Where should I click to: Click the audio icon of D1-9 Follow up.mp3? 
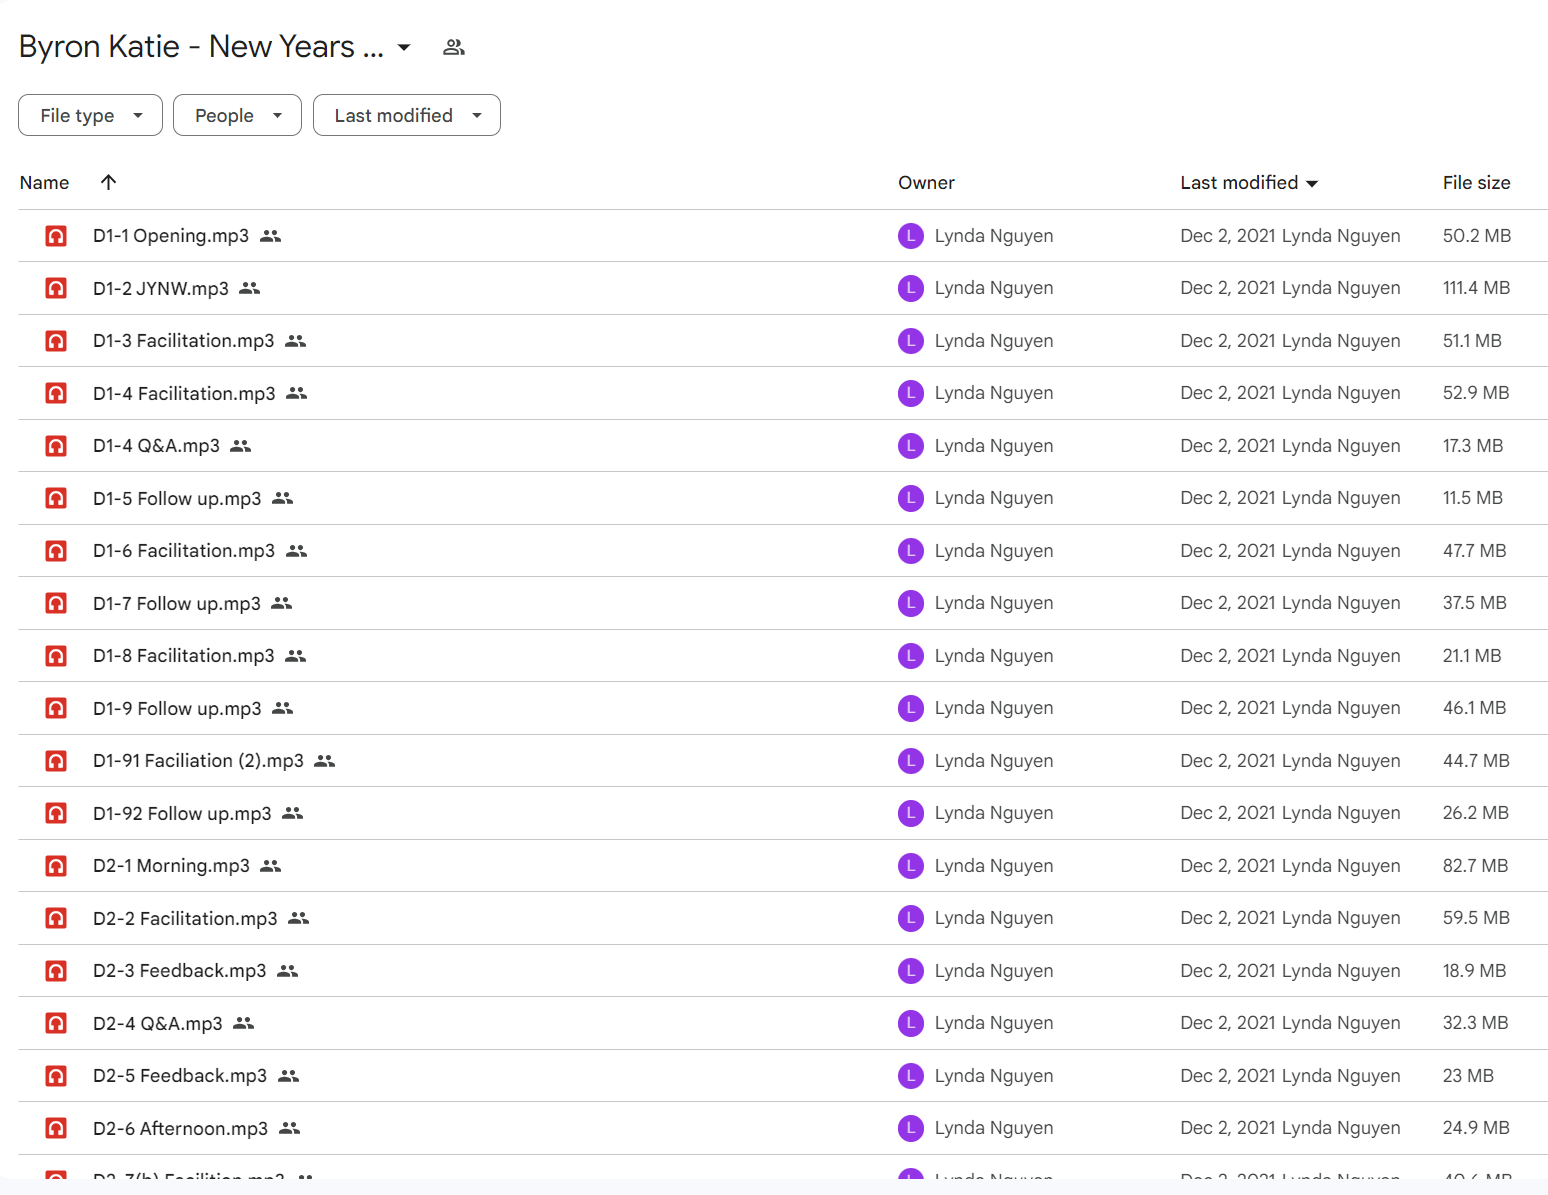pos(56,708)
